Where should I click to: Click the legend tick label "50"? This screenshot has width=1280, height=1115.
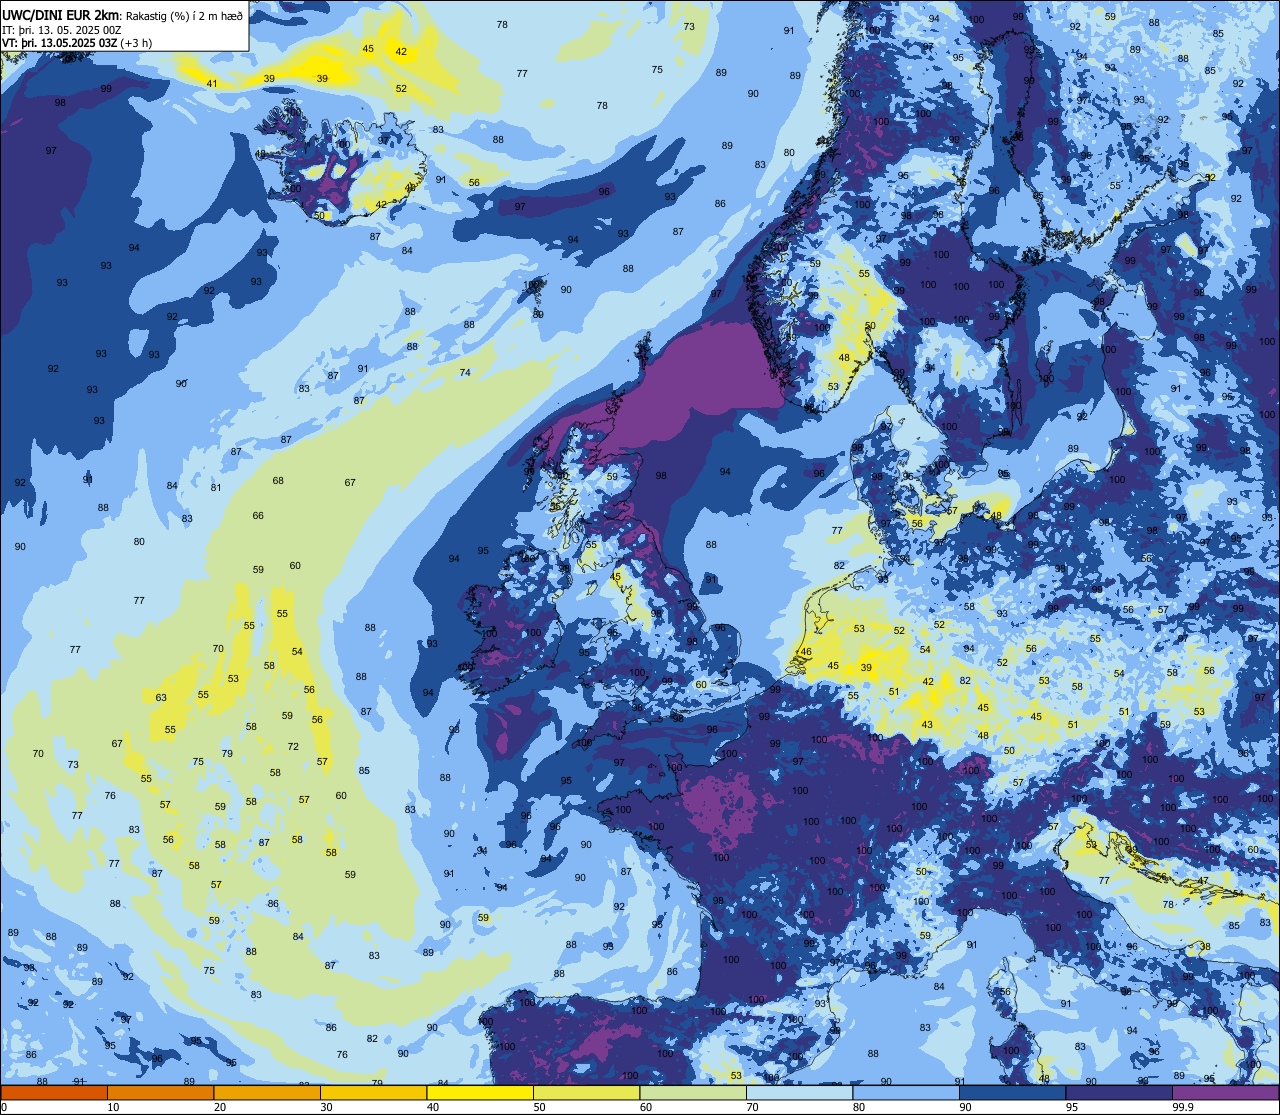pos(539,1107)
